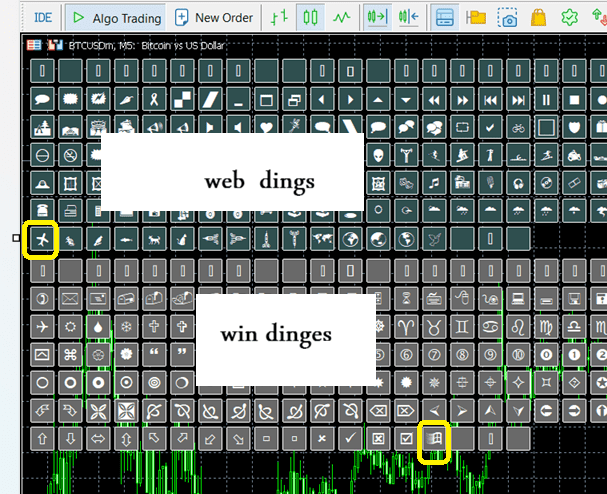Click the Windows flag logo symbol button
The width and height of the screenshot is (607, 494).
[x=434, y=439]
